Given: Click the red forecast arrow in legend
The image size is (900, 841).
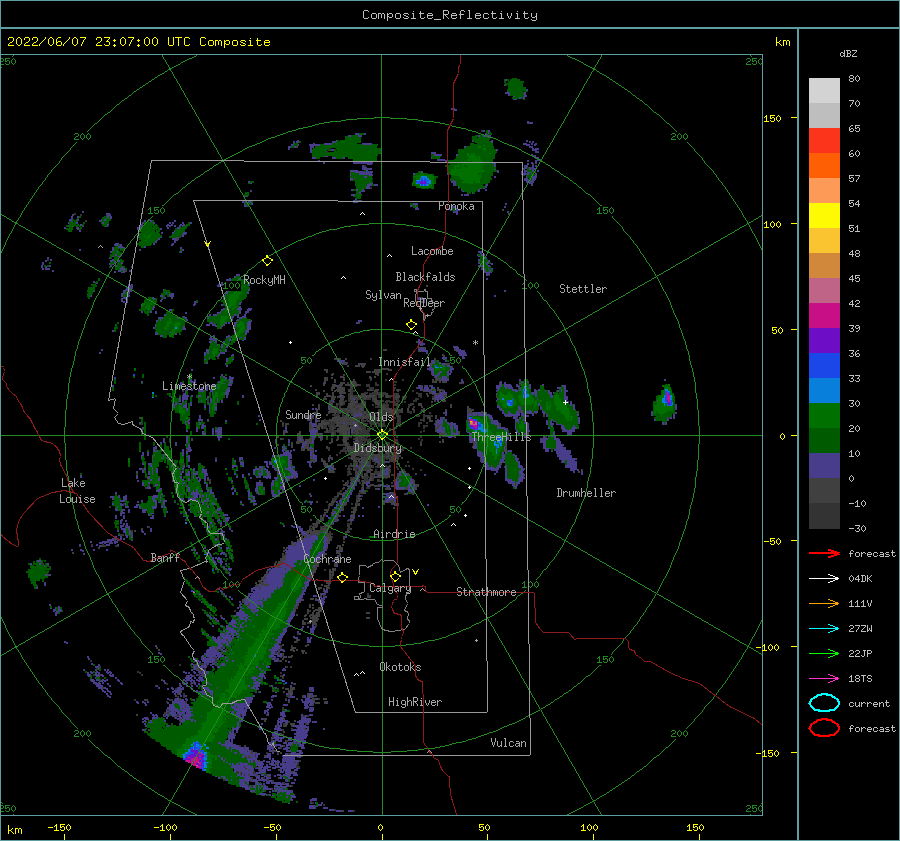Looking at the screenshot, I should pos(824,553).
